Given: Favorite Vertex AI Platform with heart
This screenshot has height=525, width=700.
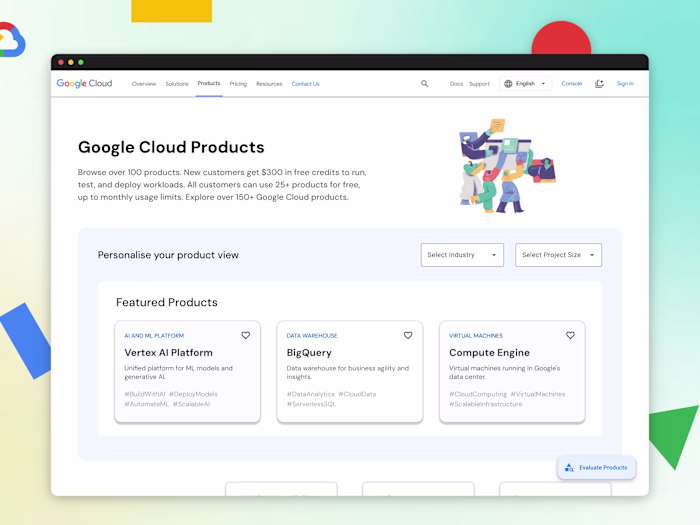Looking at the screenshot, I should pos(246,335).
